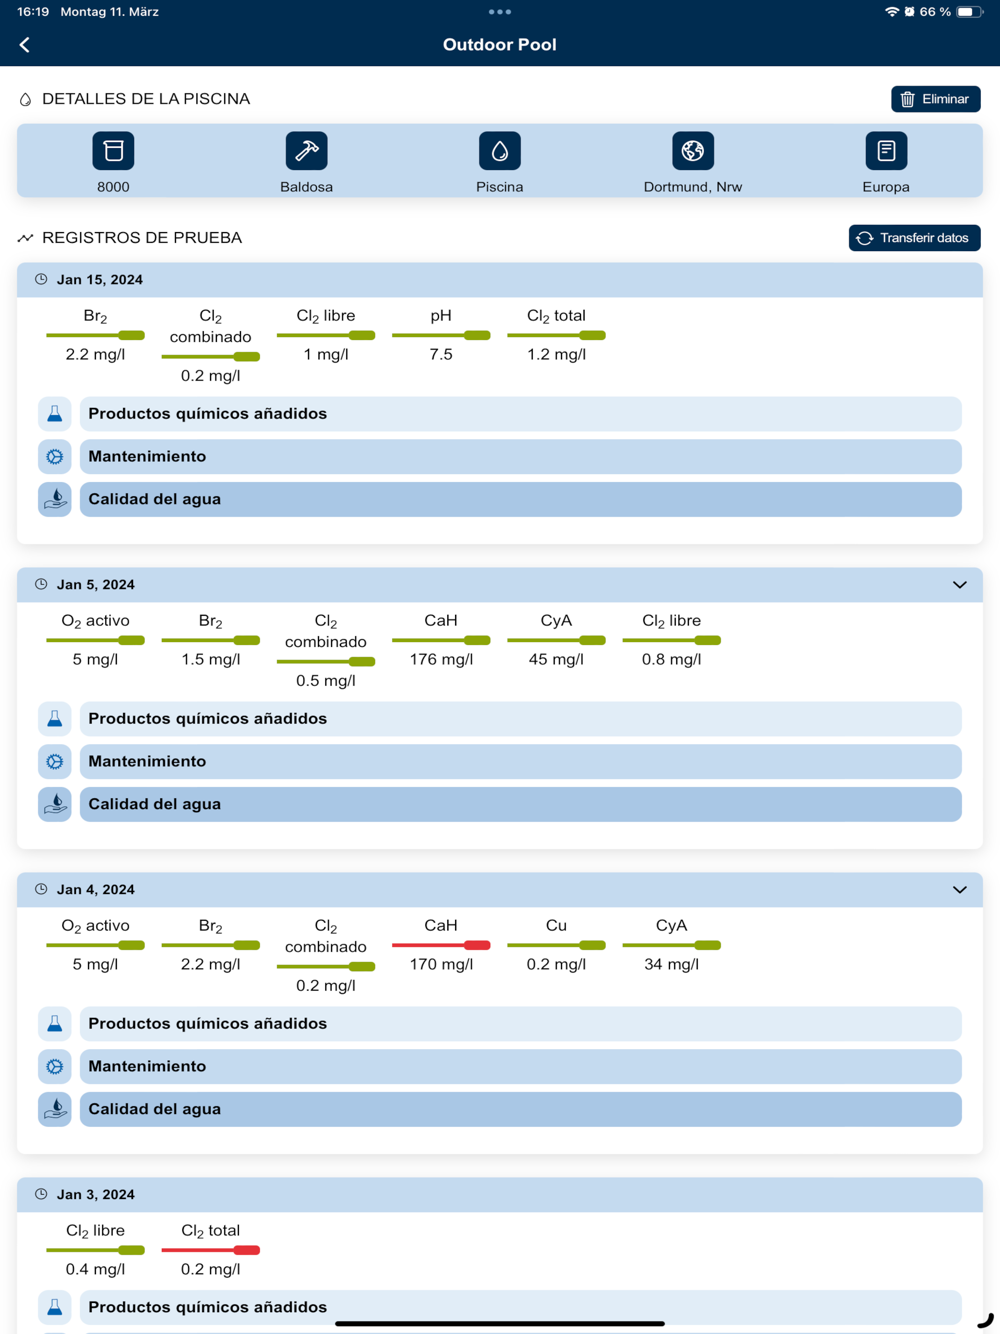Image resolution: width=1000 pixels, height=1334 pixels.
Task: Expand the Jan 5, 2024 record chevron
Action: click(x=960, y=585)
